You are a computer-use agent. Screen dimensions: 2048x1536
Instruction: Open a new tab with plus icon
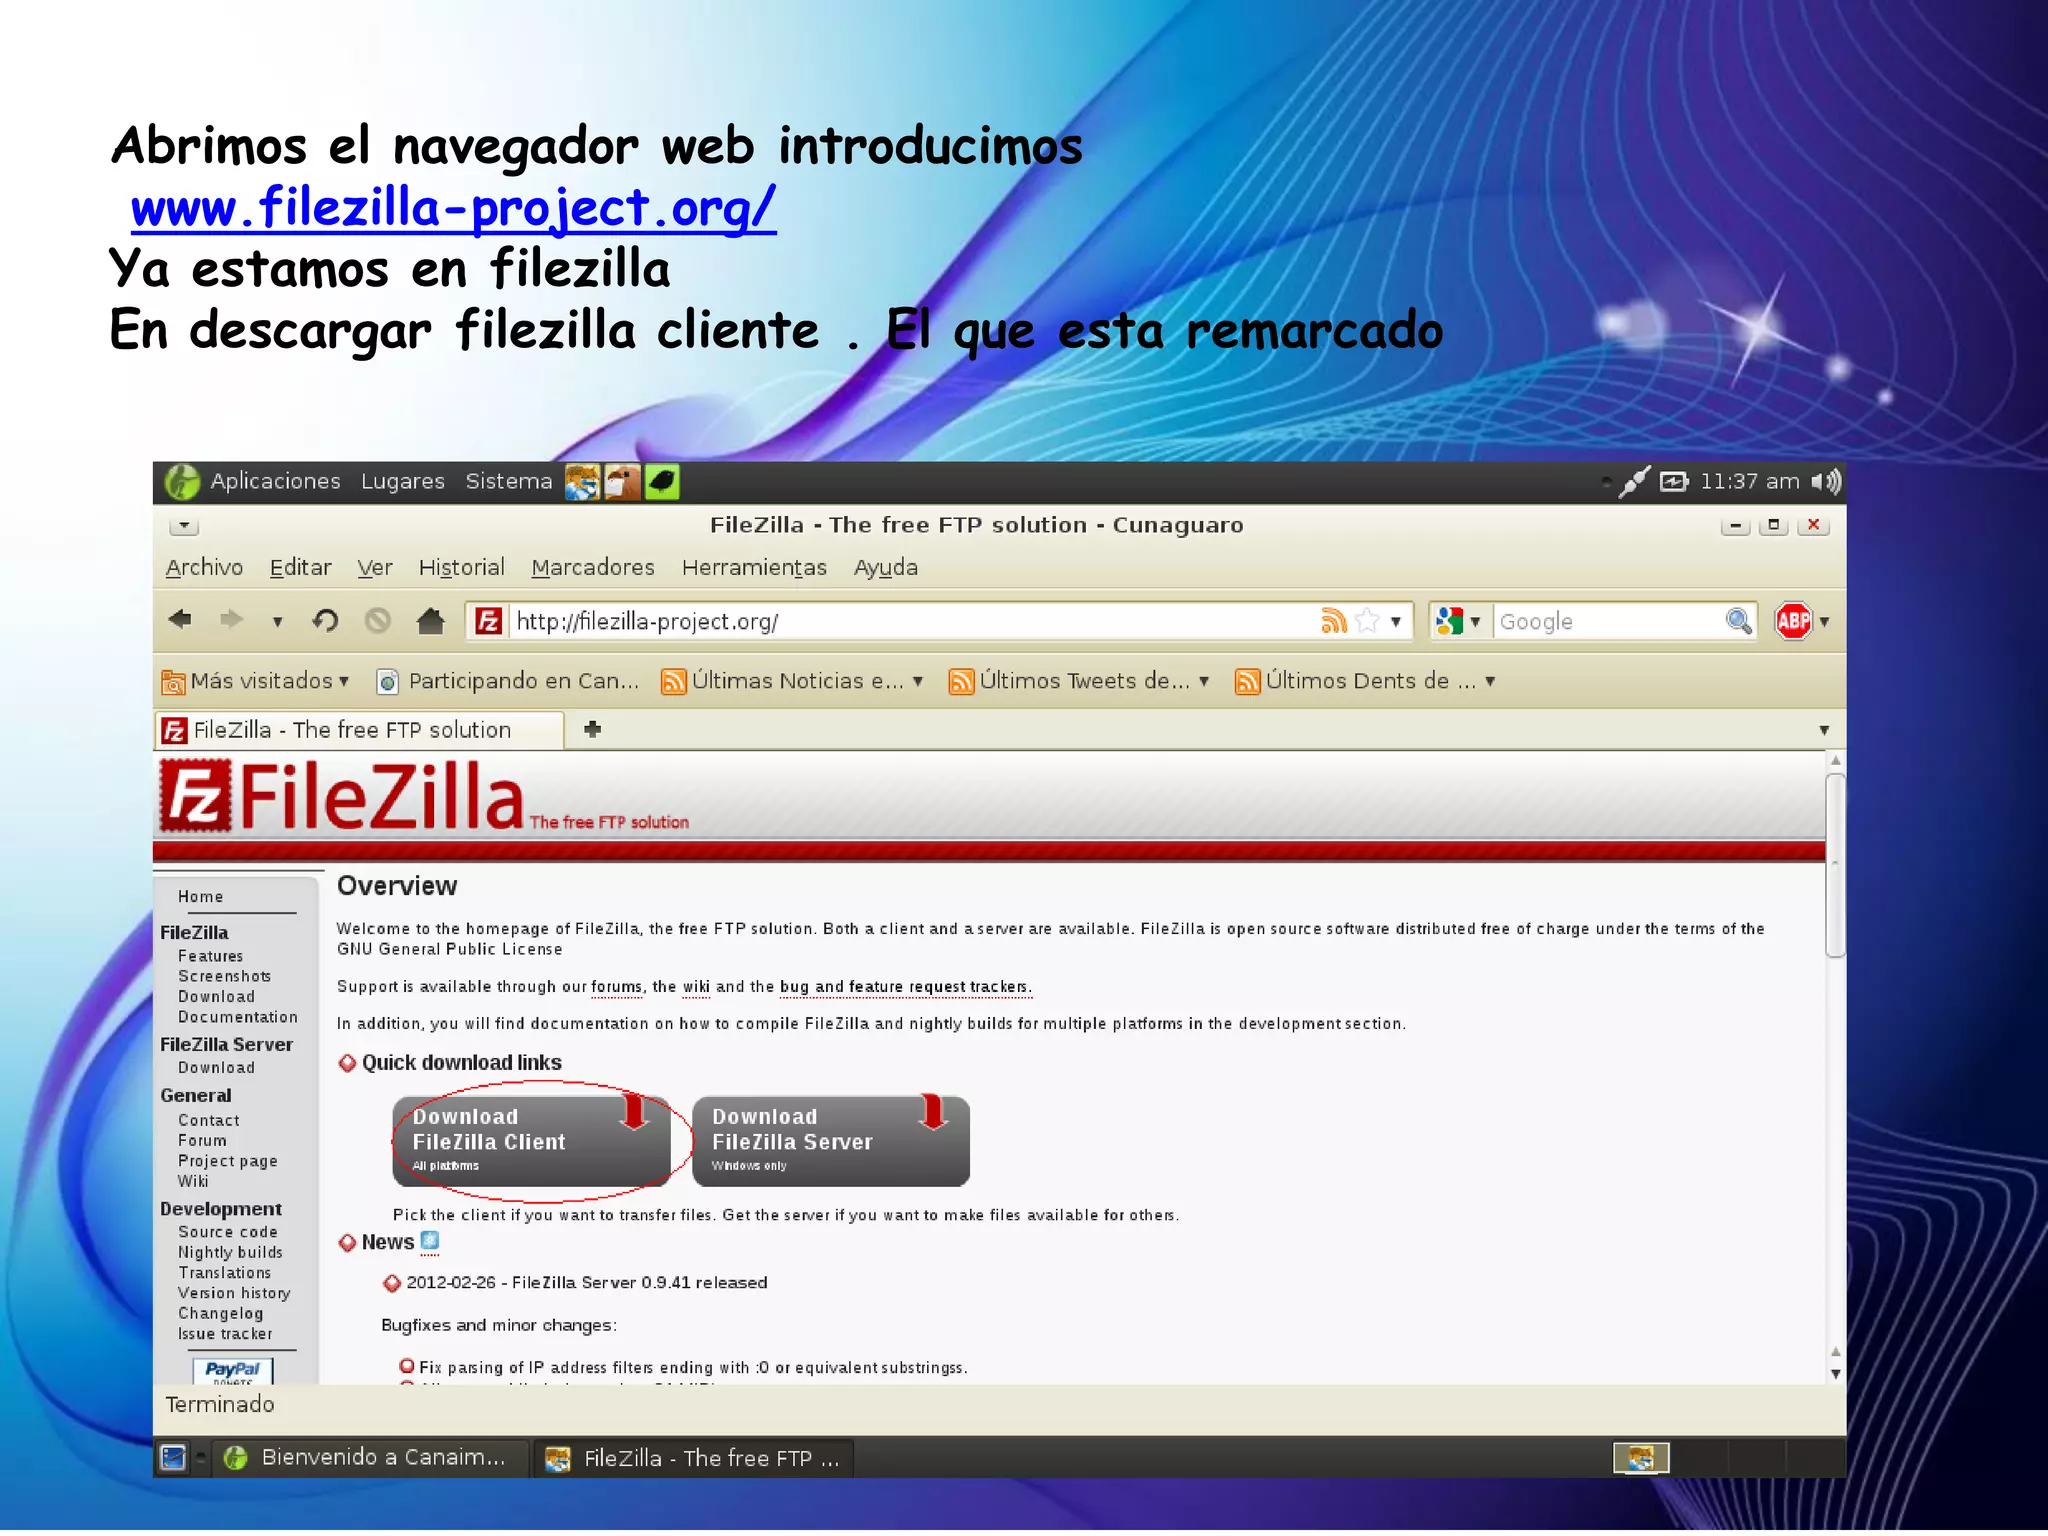[593, 729]
